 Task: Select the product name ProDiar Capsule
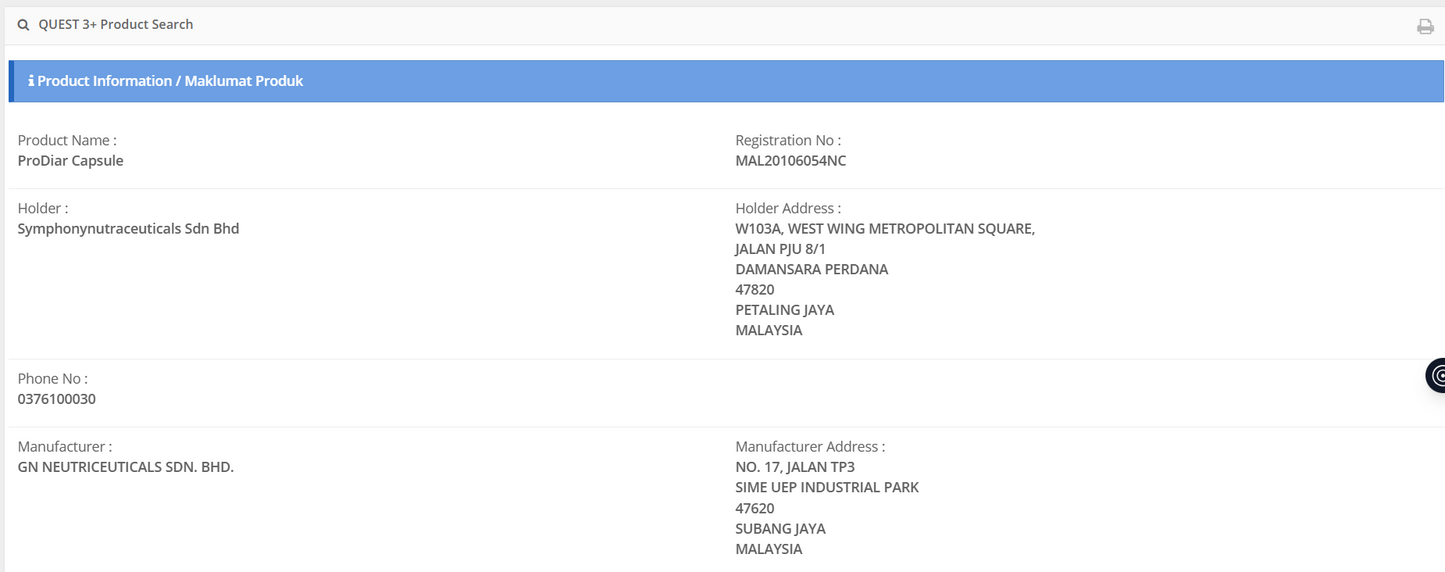(71, 161)
